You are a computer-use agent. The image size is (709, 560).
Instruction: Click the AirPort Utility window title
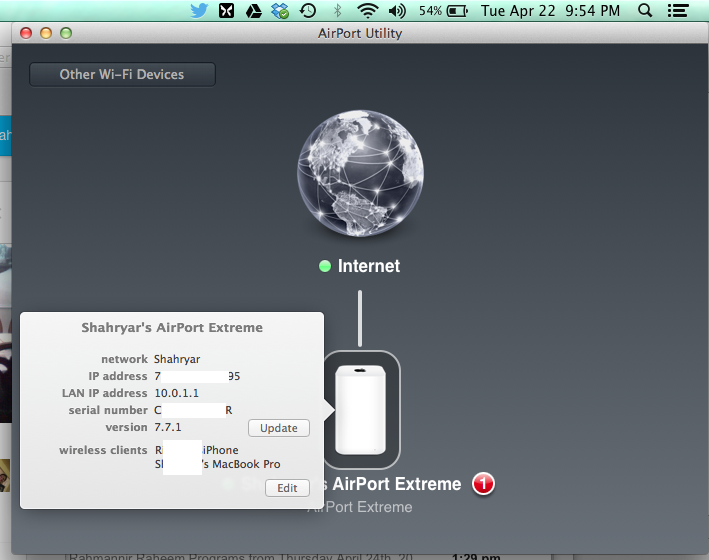click(359, 33)
